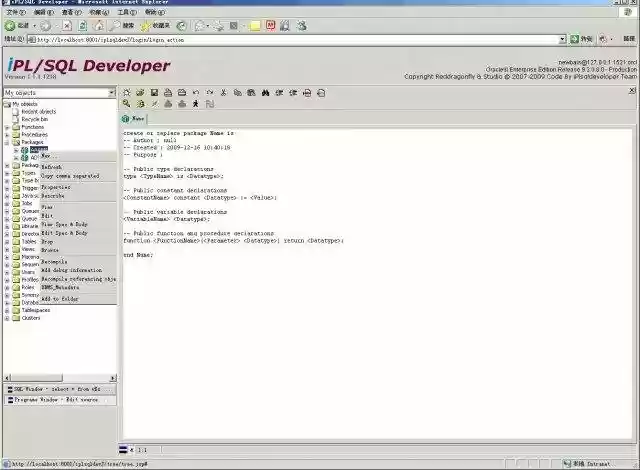The image size is (640, 470).
Task: Click the IE Stop icon
Action: coord(67,26)
